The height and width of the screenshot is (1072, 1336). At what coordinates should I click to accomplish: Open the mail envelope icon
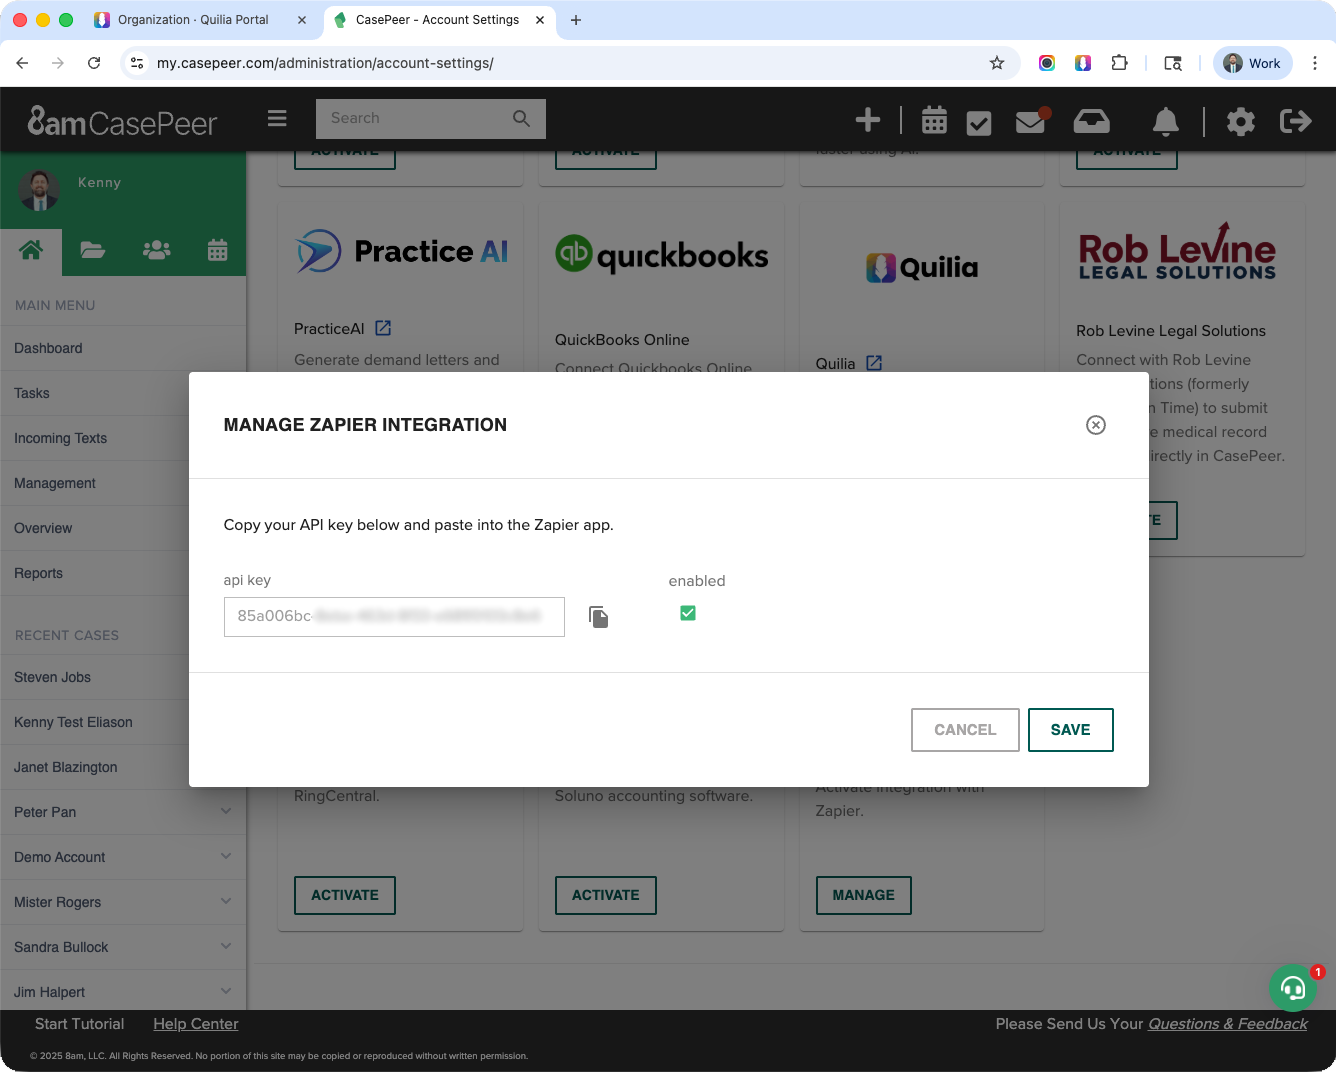[x=1030, y=121]
